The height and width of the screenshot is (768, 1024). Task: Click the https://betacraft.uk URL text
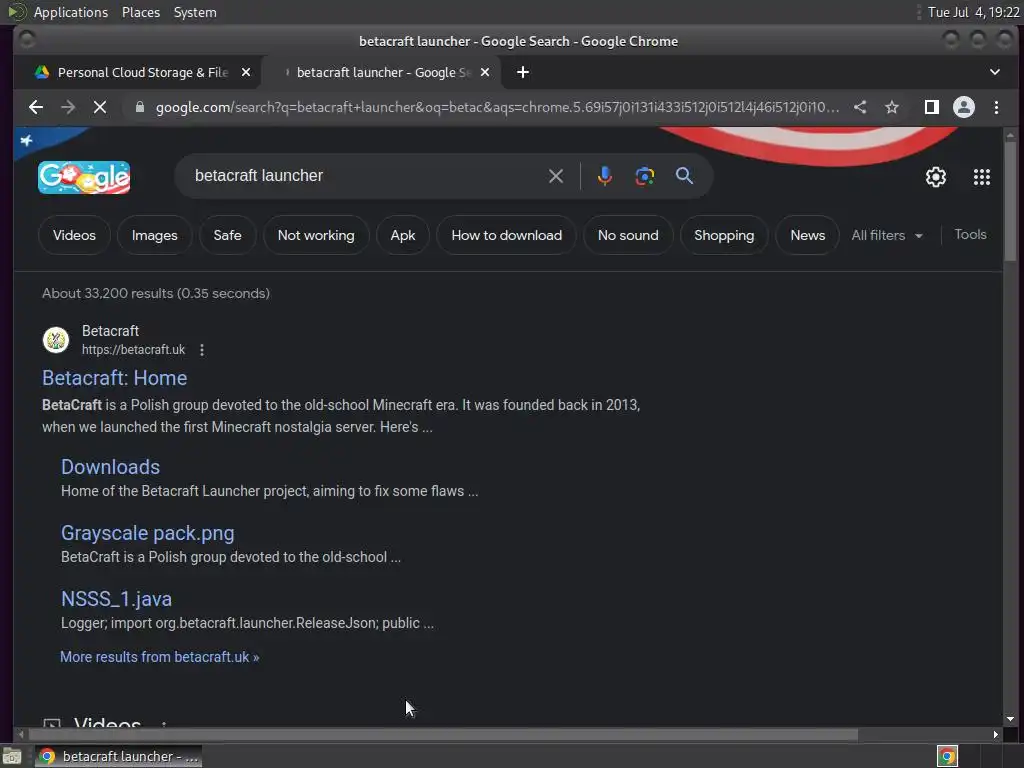click(133, 350)
